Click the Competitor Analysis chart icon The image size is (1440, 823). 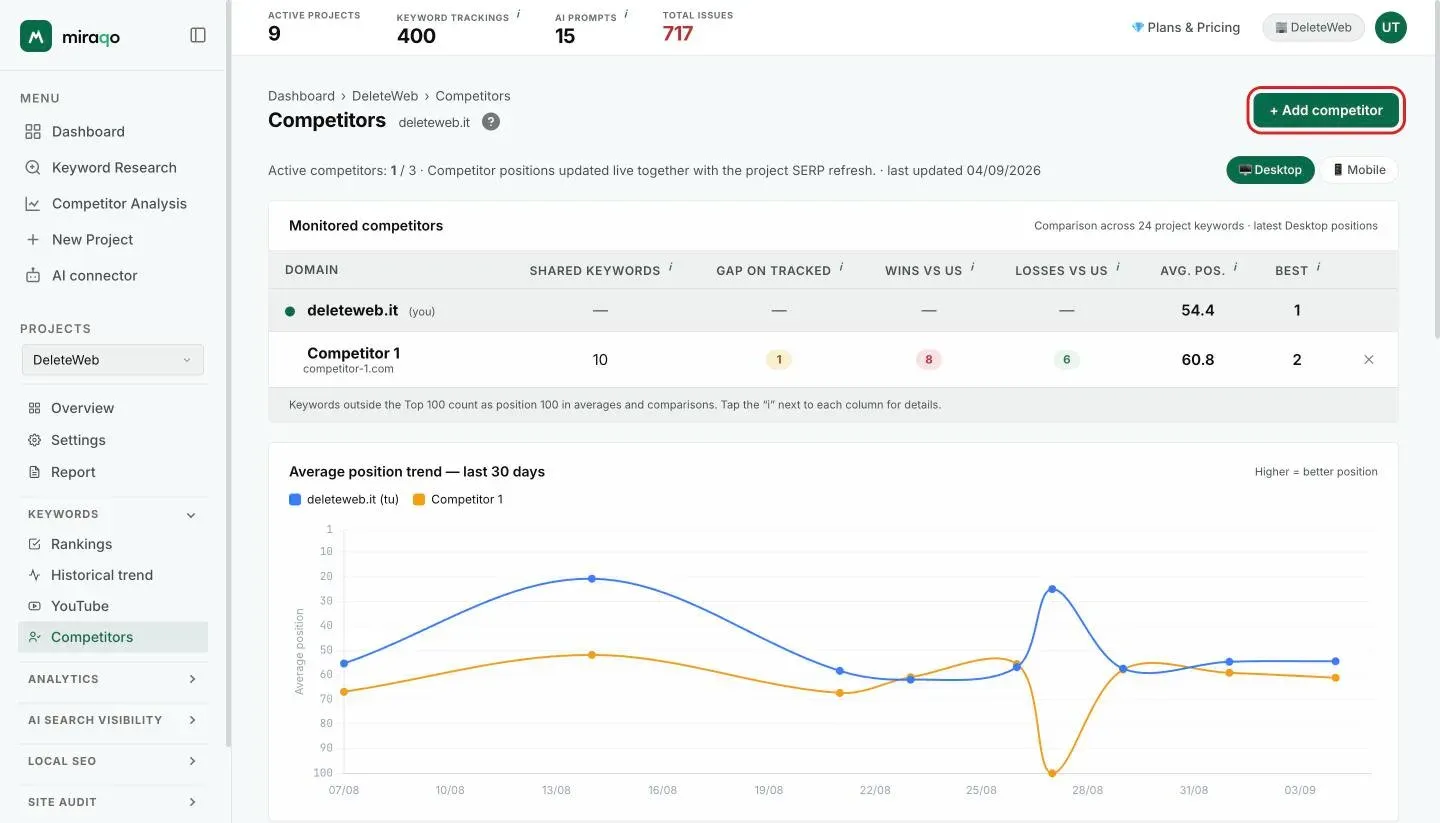(33, 203)
